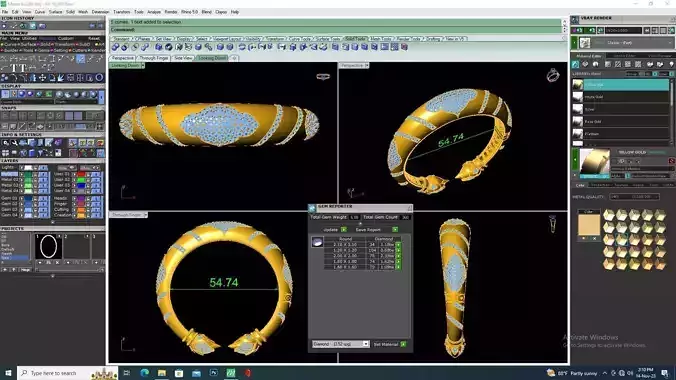Click the blue box icon in solid toolbar
This screenshot has height=380, width=676.
159,47
